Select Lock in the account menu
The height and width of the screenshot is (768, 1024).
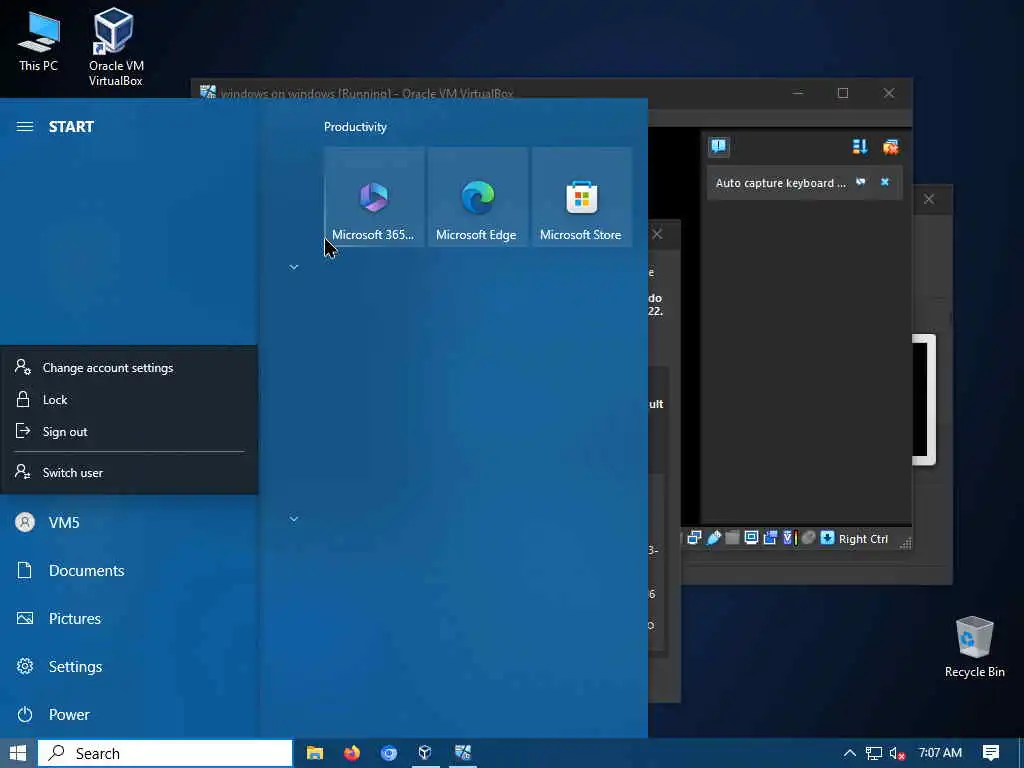(x=129, y=400)
